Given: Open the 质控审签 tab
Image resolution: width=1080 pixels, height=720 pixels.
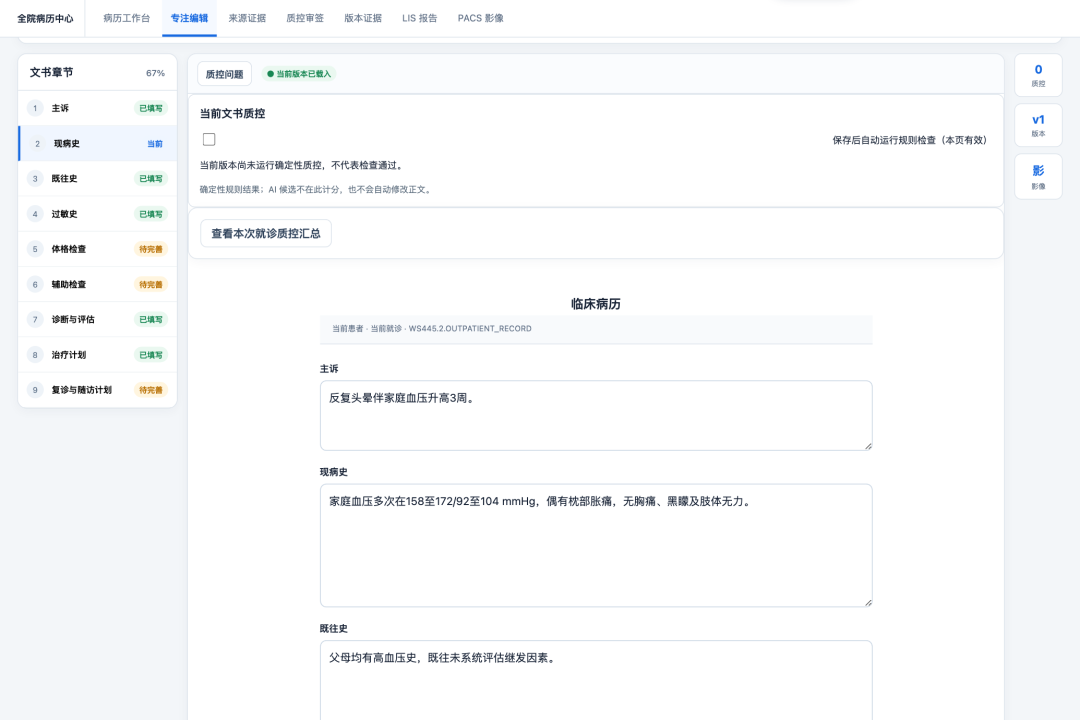Looking at the screenshot, I should coord(305,19).
